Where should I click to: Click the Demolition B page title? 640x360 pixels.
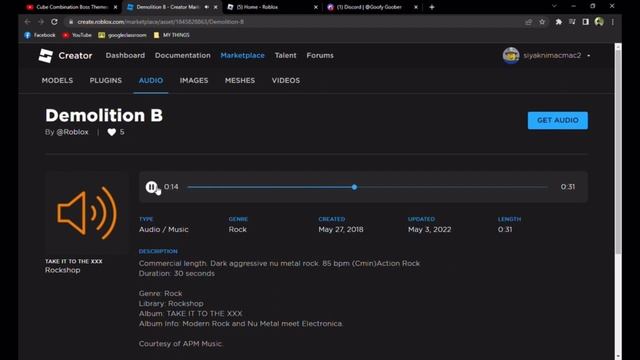pos(104,116)
